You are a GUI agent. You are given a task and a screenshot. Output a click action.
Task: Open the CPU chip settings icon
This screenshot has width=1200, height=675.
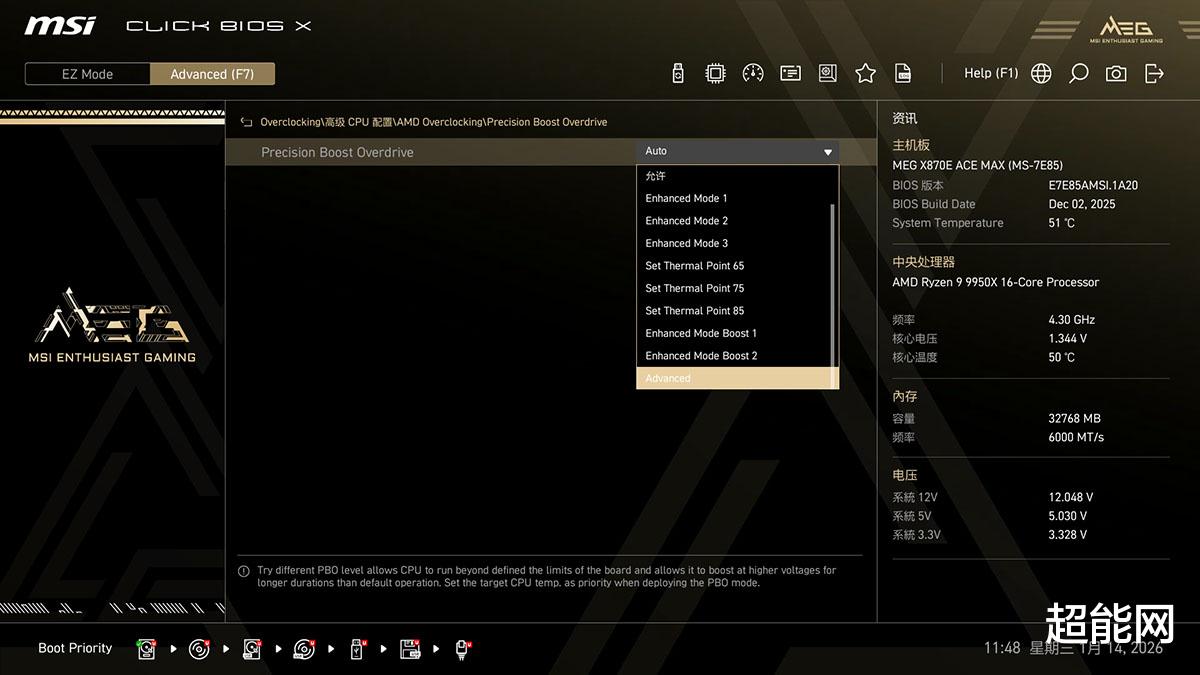point(715,73)
